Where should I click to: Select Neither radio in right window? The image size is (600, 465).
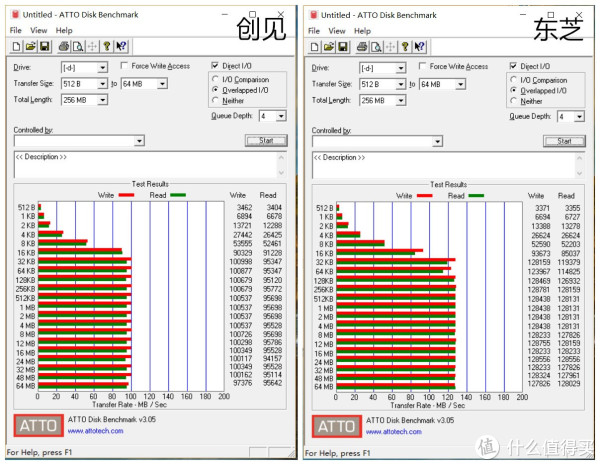(x=514, y=101)
